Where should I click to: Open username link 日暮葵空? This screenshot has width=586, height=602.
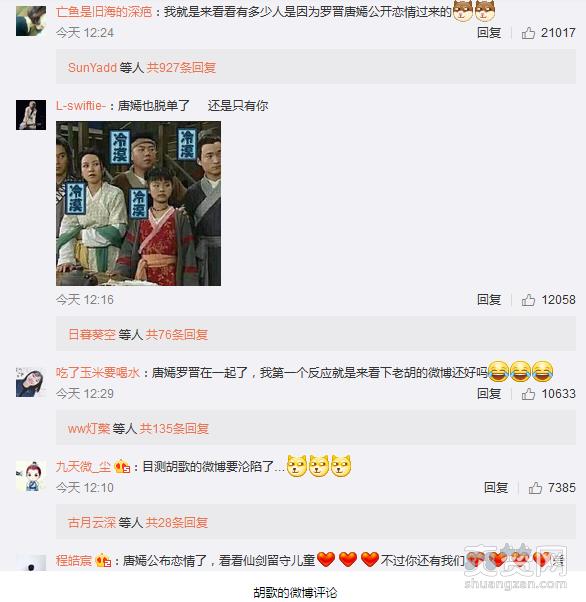92,335
